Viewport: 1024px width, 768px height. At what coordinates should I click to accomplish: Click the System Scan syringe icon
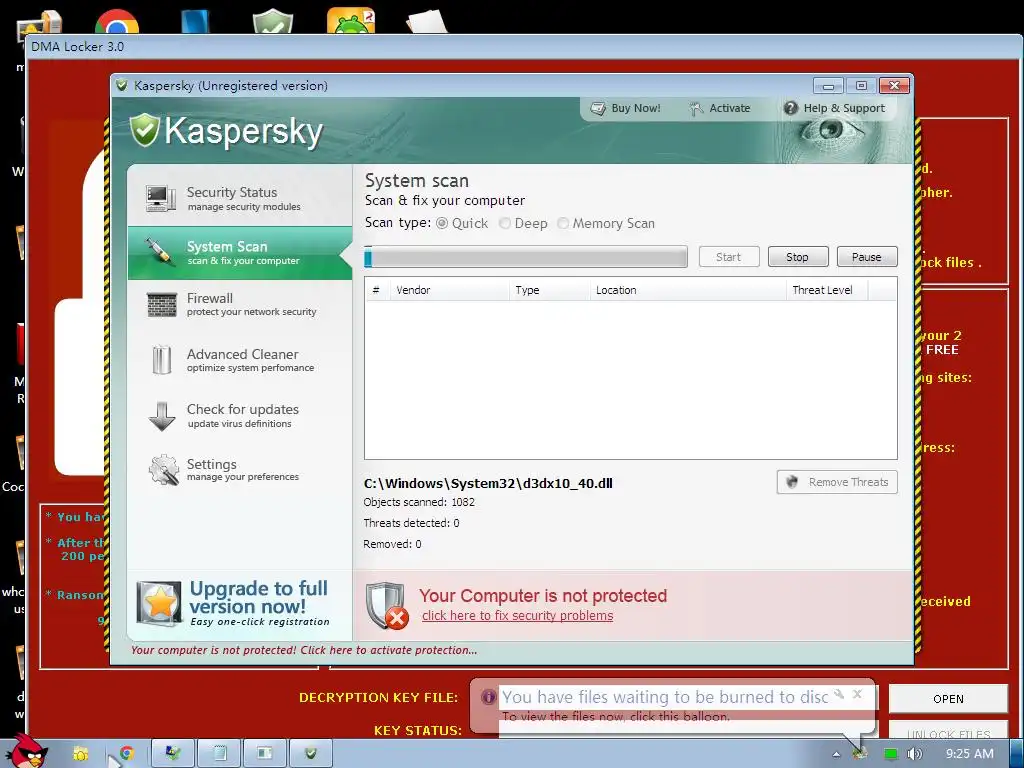pyautogui.click(x=159, y=252)
